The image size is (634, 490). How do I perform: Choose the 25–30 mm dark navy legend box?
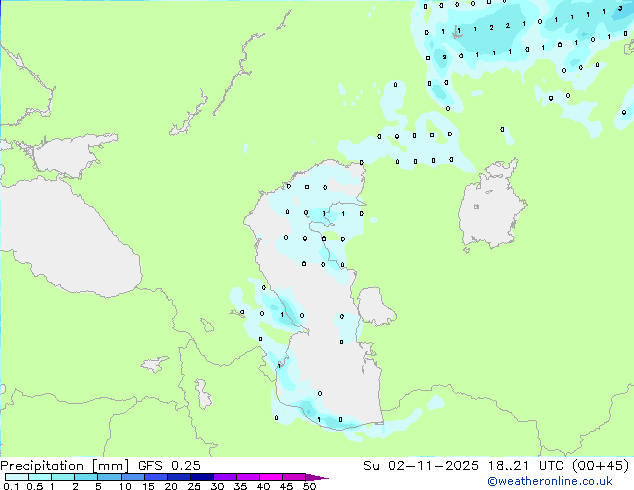coord(201,477)
